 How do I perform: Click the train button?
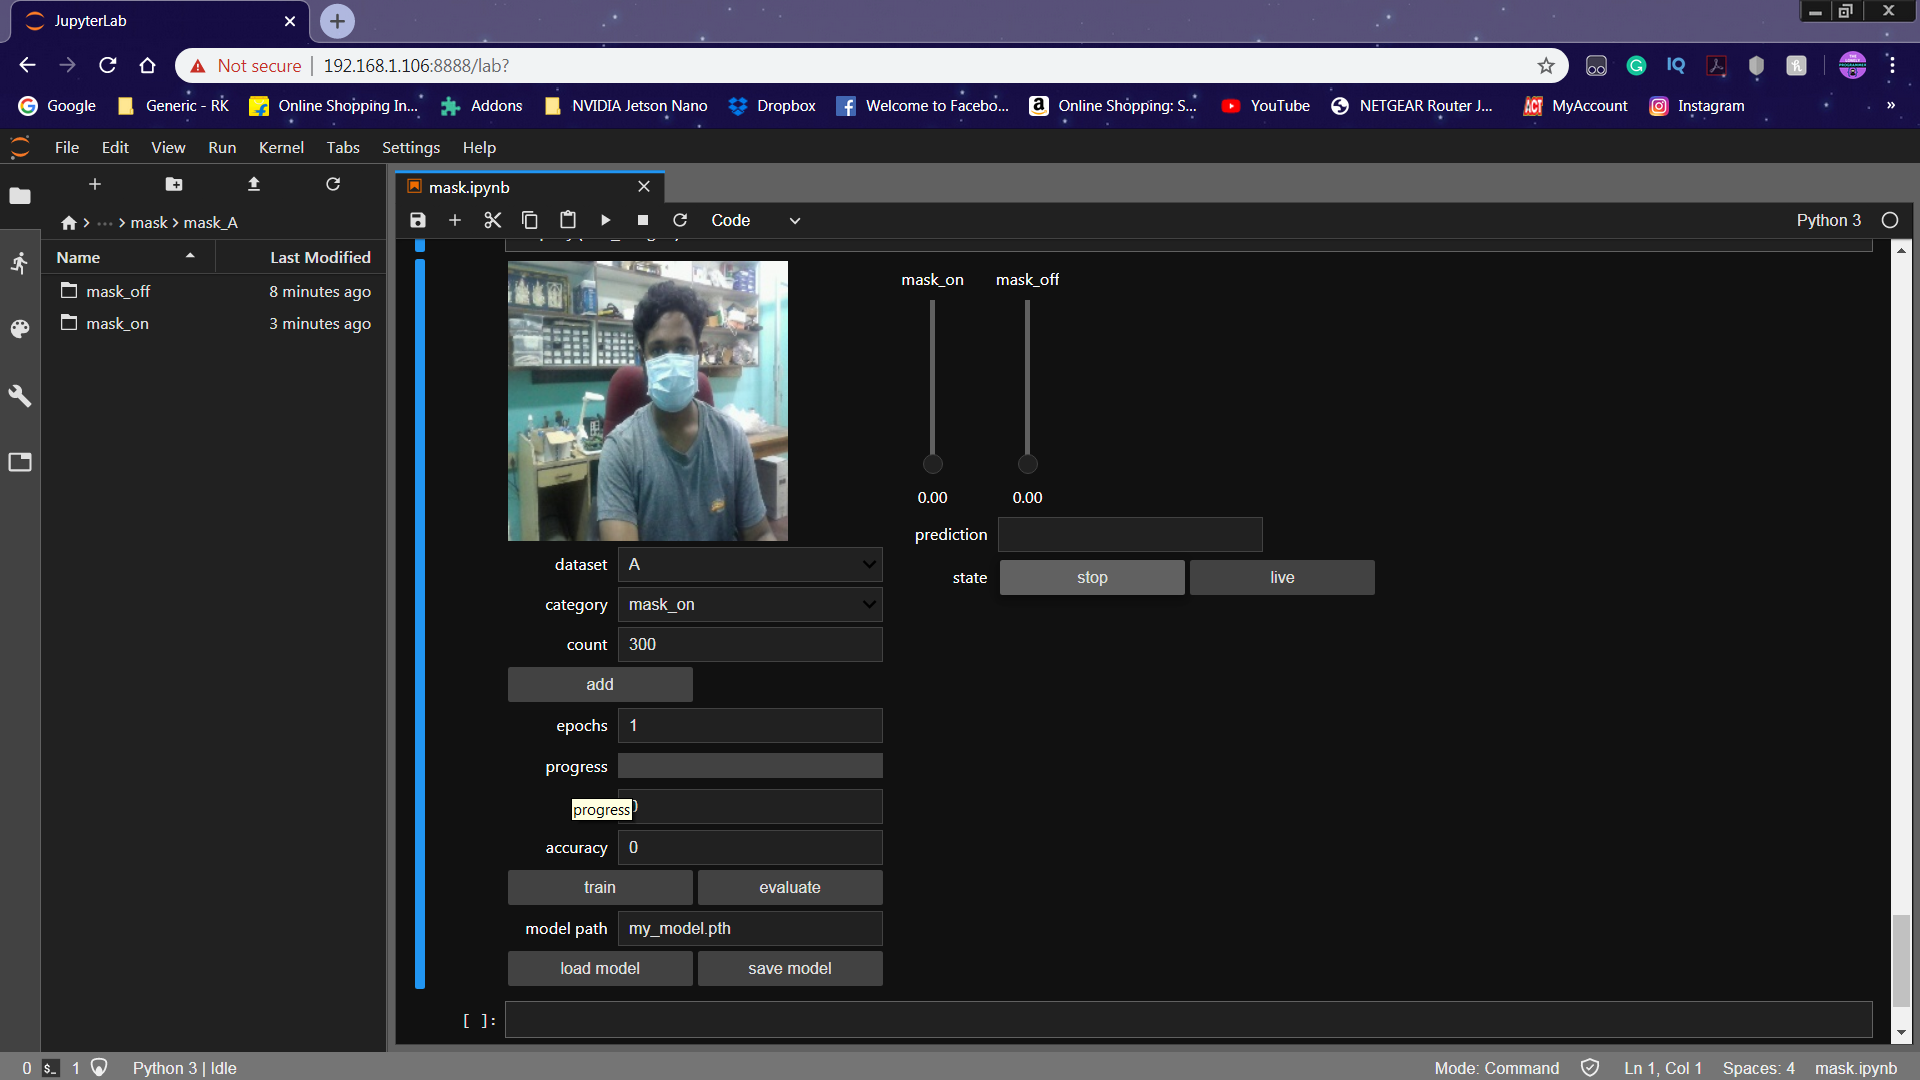point(600,888)
